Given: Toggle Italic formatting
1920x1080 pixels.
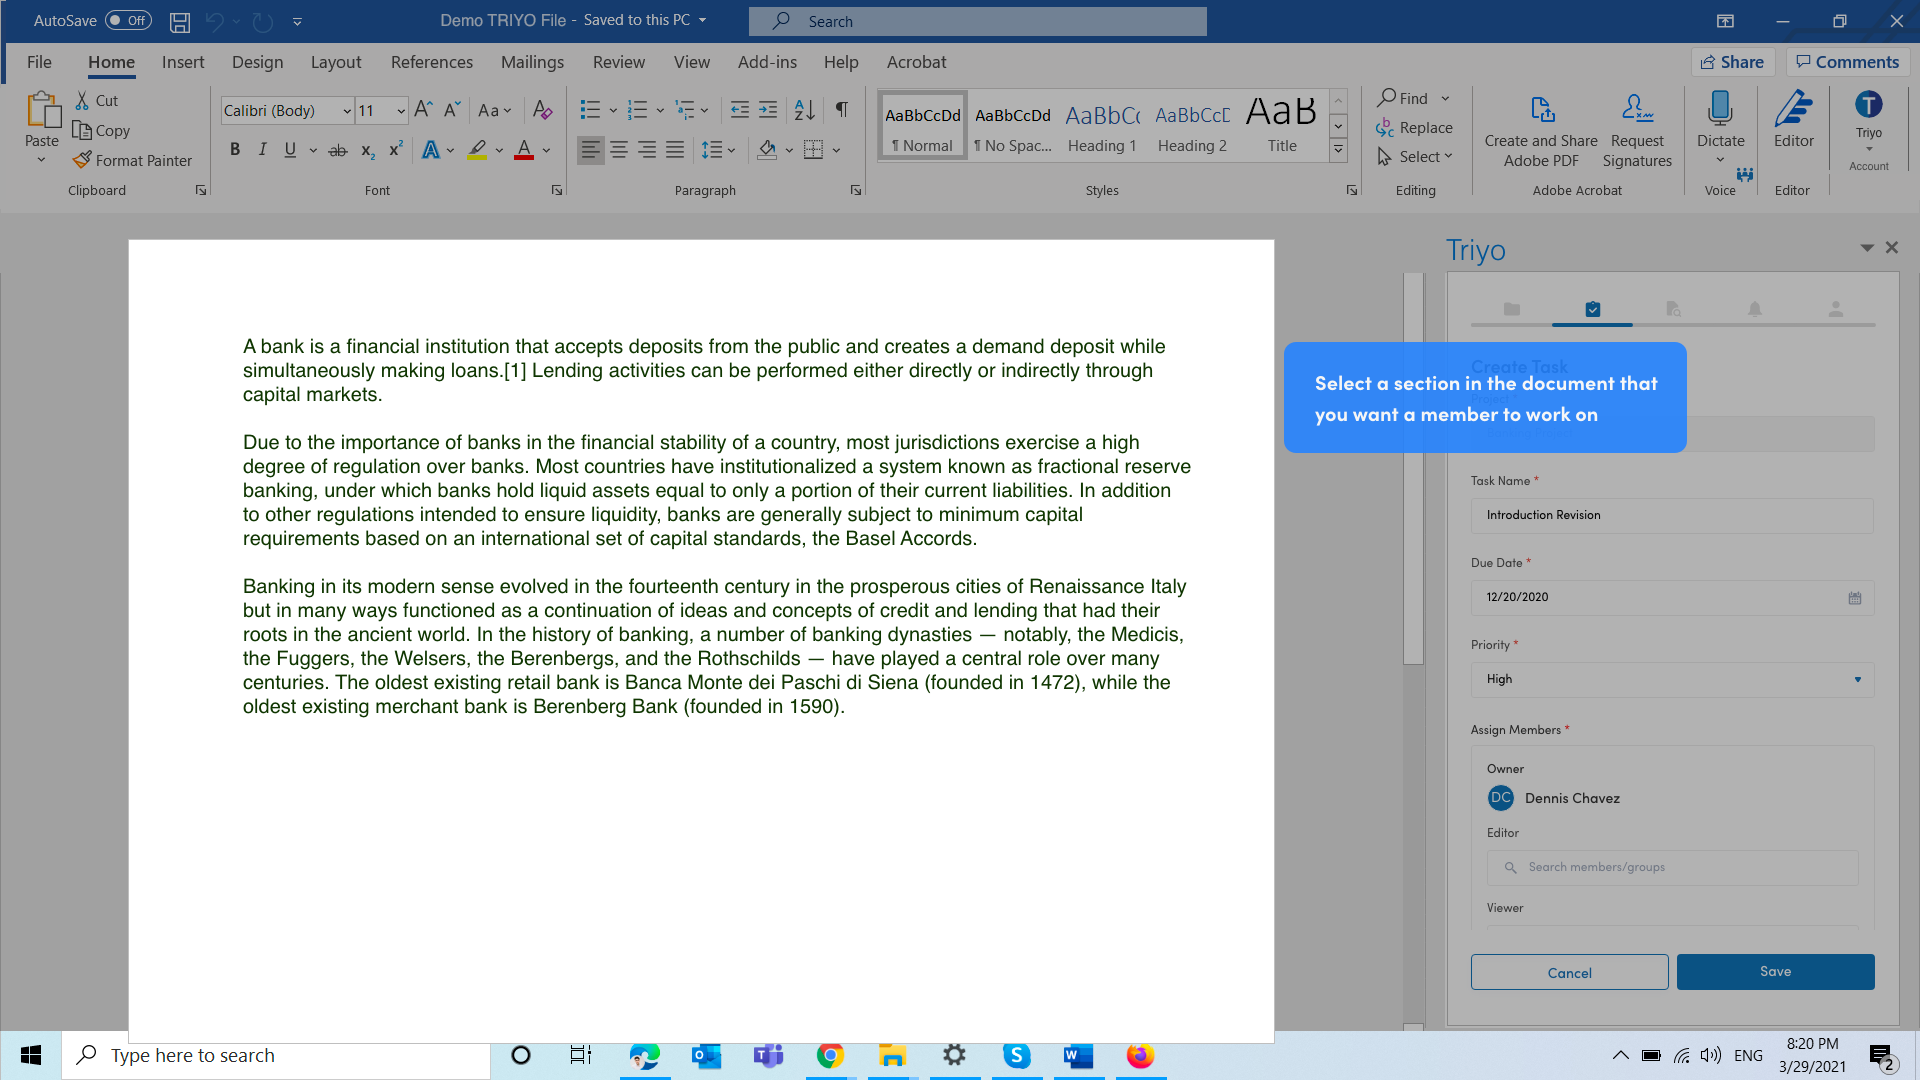Looking at the screenshot, I should coord(262,150).
